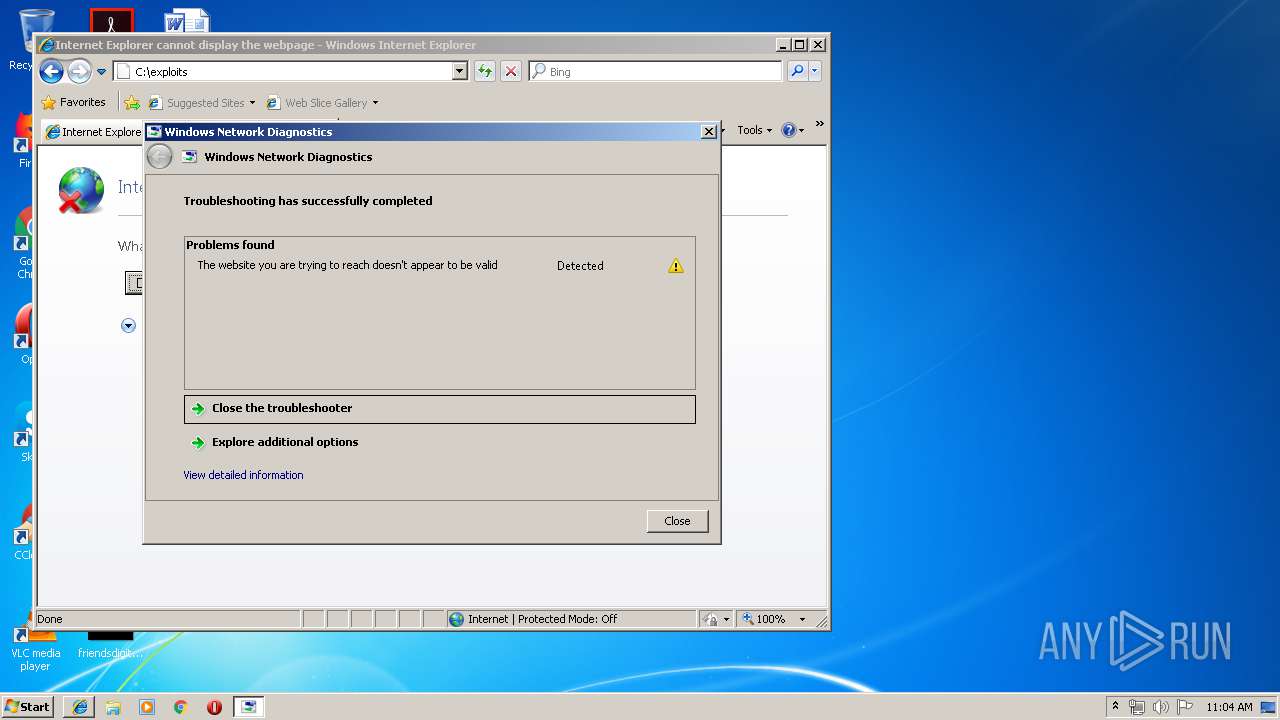Click the Refresh page icon
Viewport: 1280px width, 720px height.
click(485, 71)
